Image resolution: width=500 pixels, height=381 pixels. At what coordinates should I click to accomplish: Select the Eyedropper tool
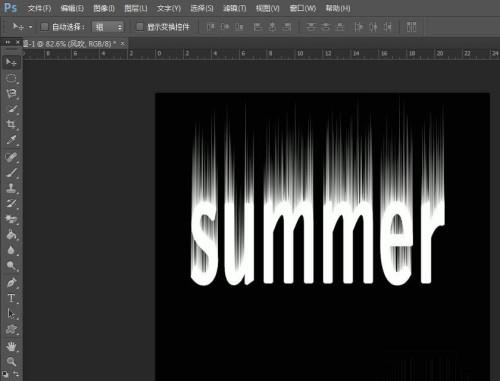pos(11,140)
